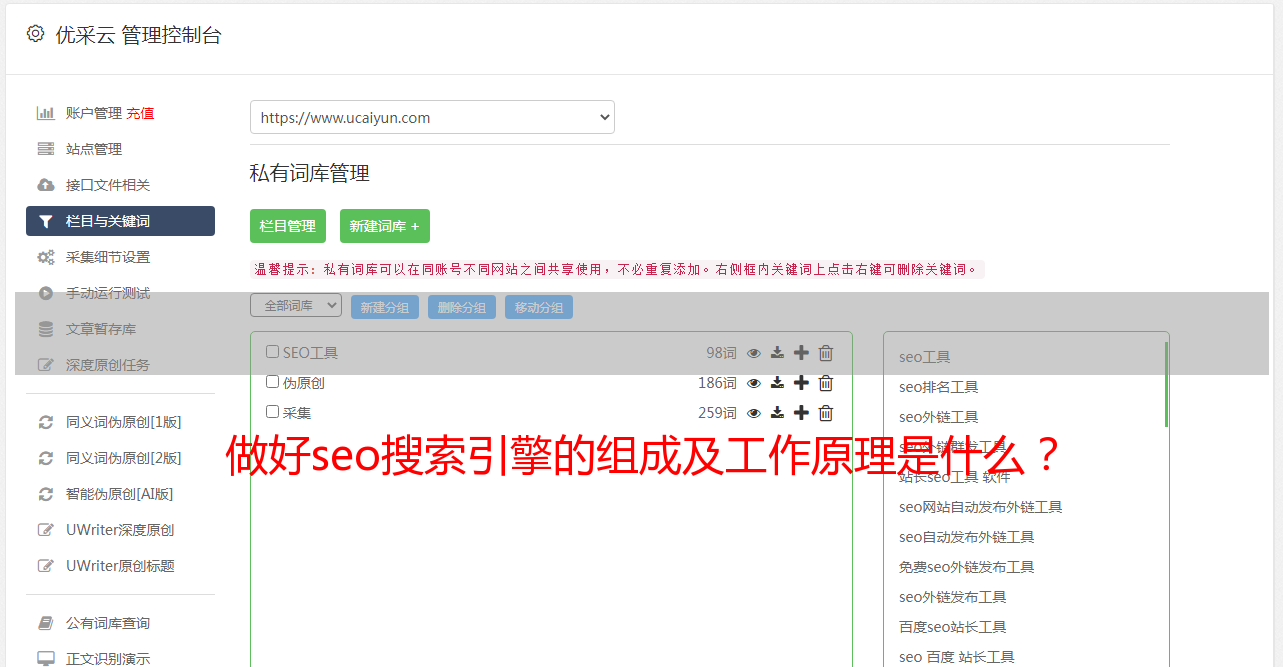Open UWriter深度原创 link
1283x667 pixels.
pos(120,530)
